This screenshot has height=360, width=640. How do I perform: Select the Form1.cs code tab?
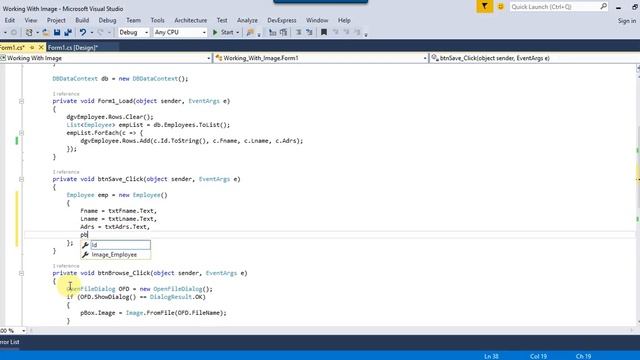point(12,47)
